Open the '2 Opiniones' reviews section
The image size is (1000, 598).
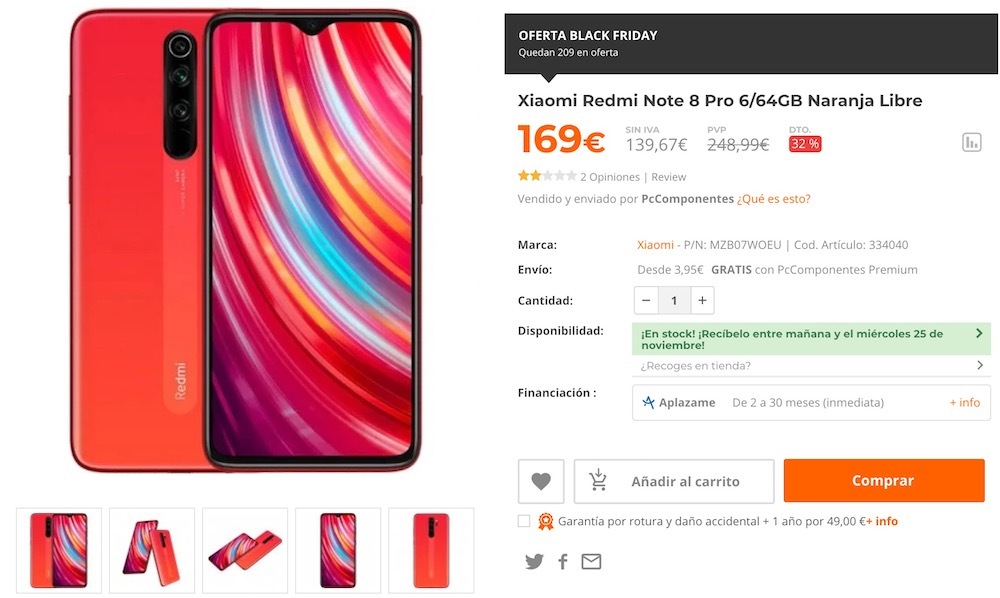[x=610, y=177]
